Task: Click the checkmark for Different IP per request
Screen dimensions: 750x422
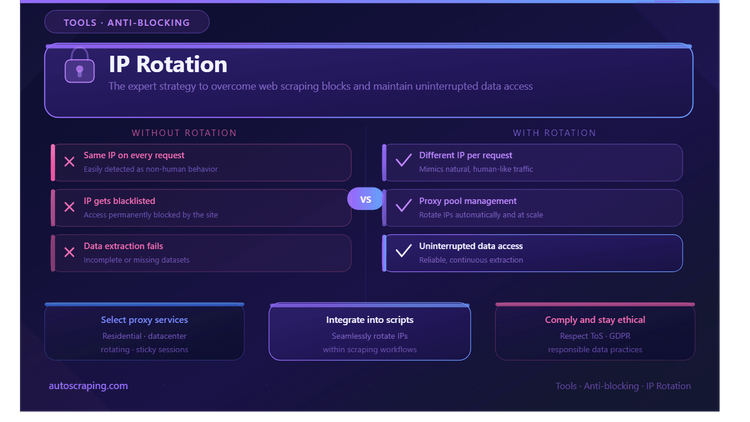Action: tap(404, 160)
